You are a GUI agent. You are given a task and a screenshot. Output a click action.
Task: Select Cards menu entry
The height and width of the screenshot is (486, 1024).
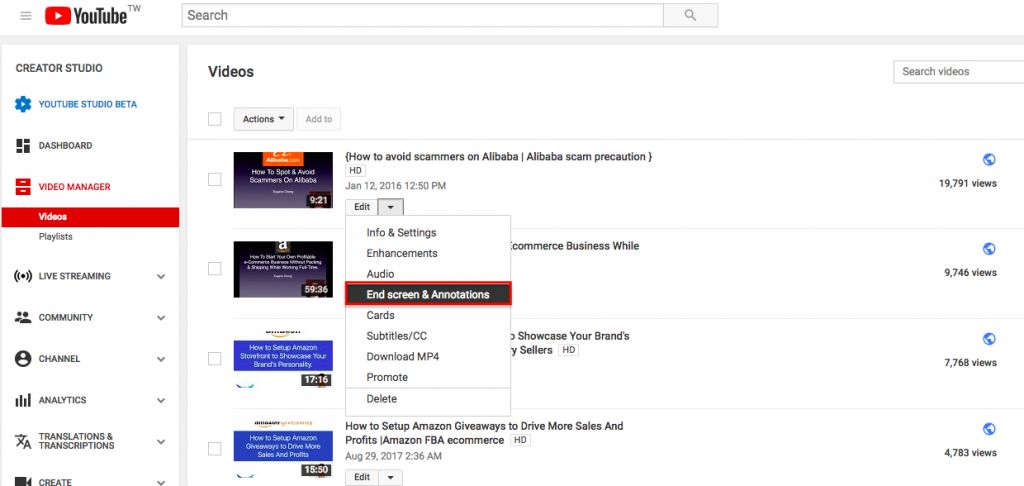pyautogui.click(x=428, y=316)
